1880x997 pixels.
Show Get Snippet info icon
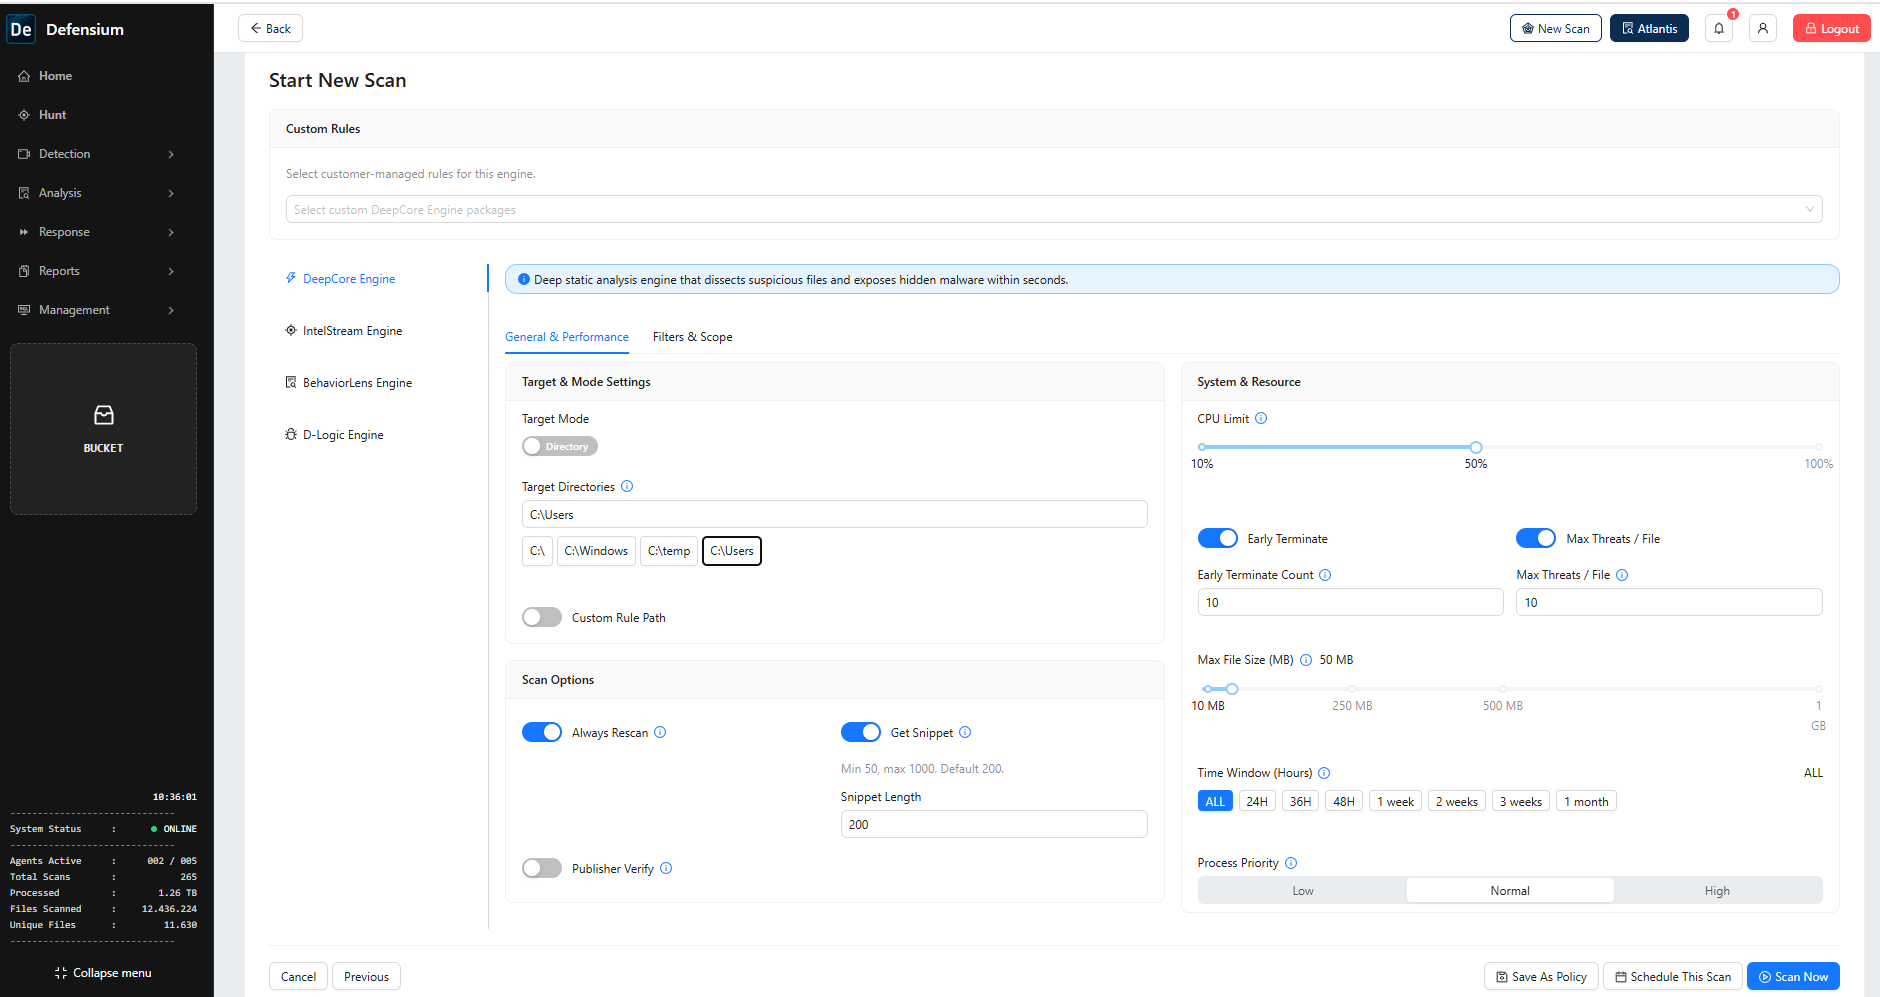pyautogui.click(x=965, y=732)
